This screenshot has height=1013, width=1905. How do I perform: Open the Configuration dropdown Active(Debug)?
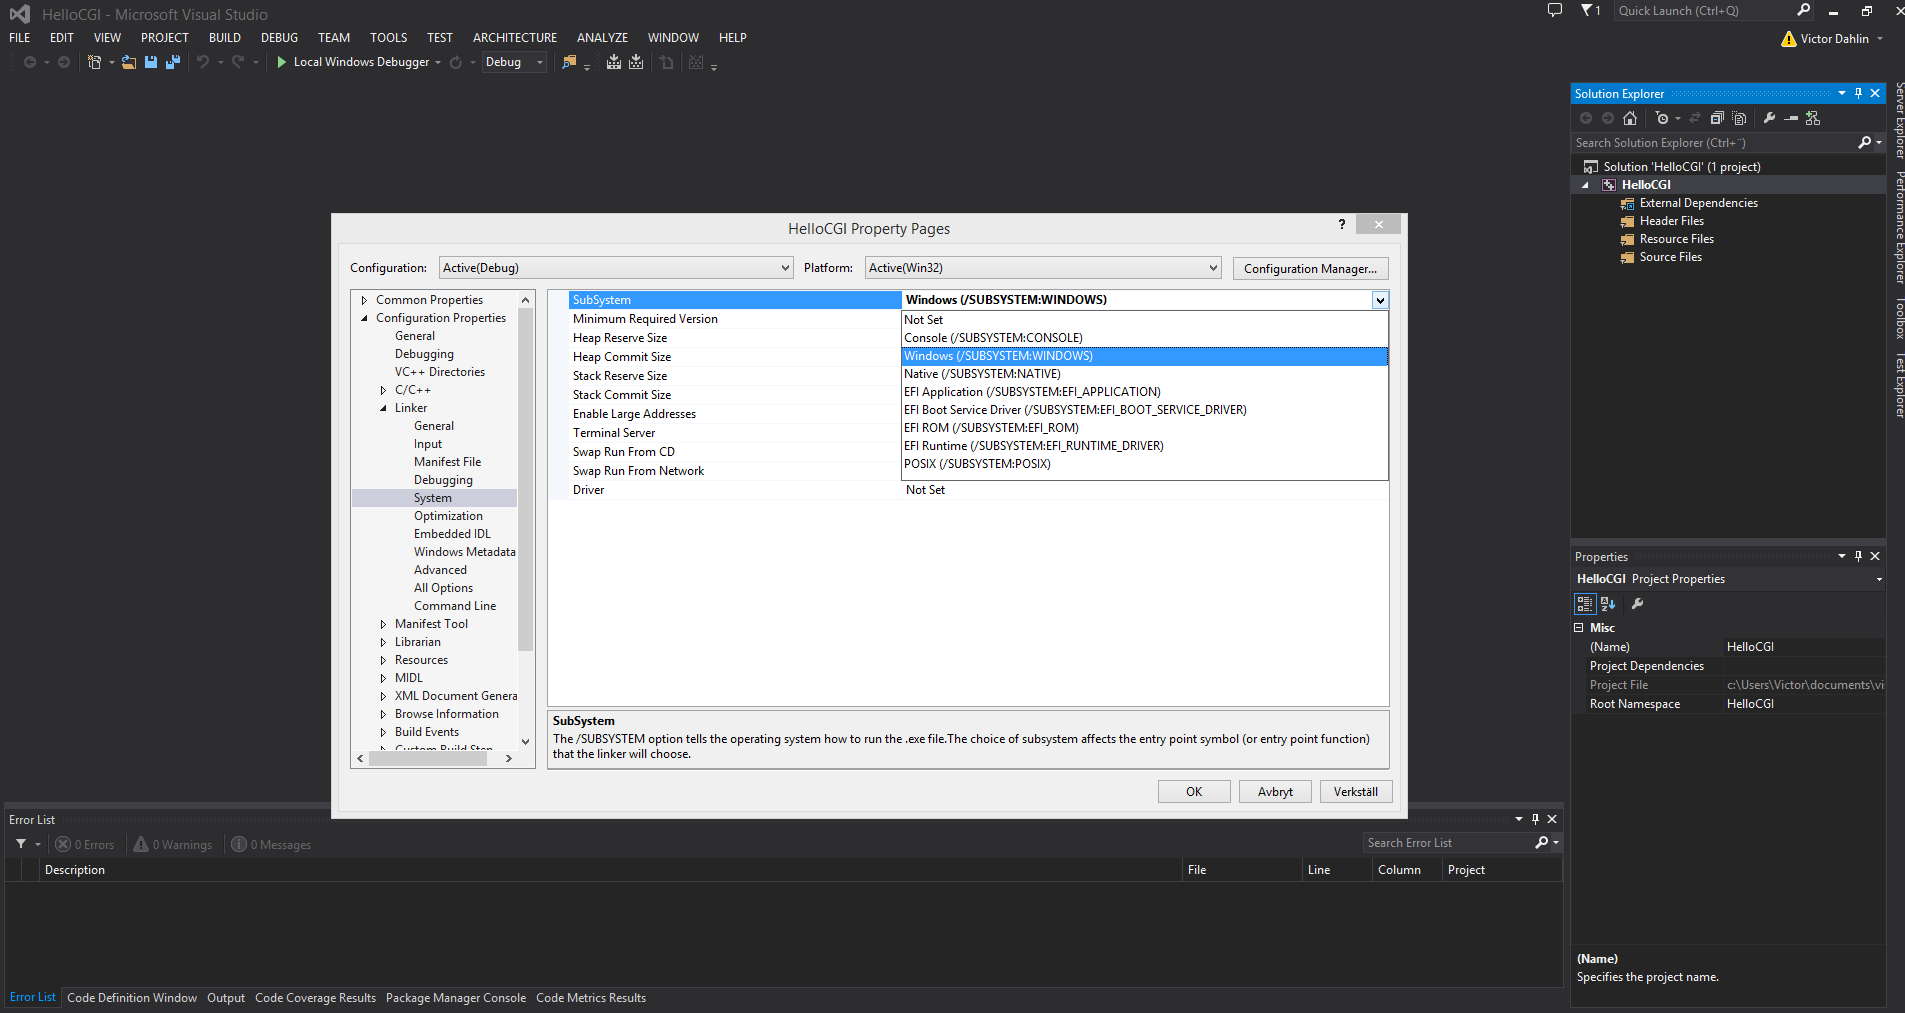pos(616,268)
